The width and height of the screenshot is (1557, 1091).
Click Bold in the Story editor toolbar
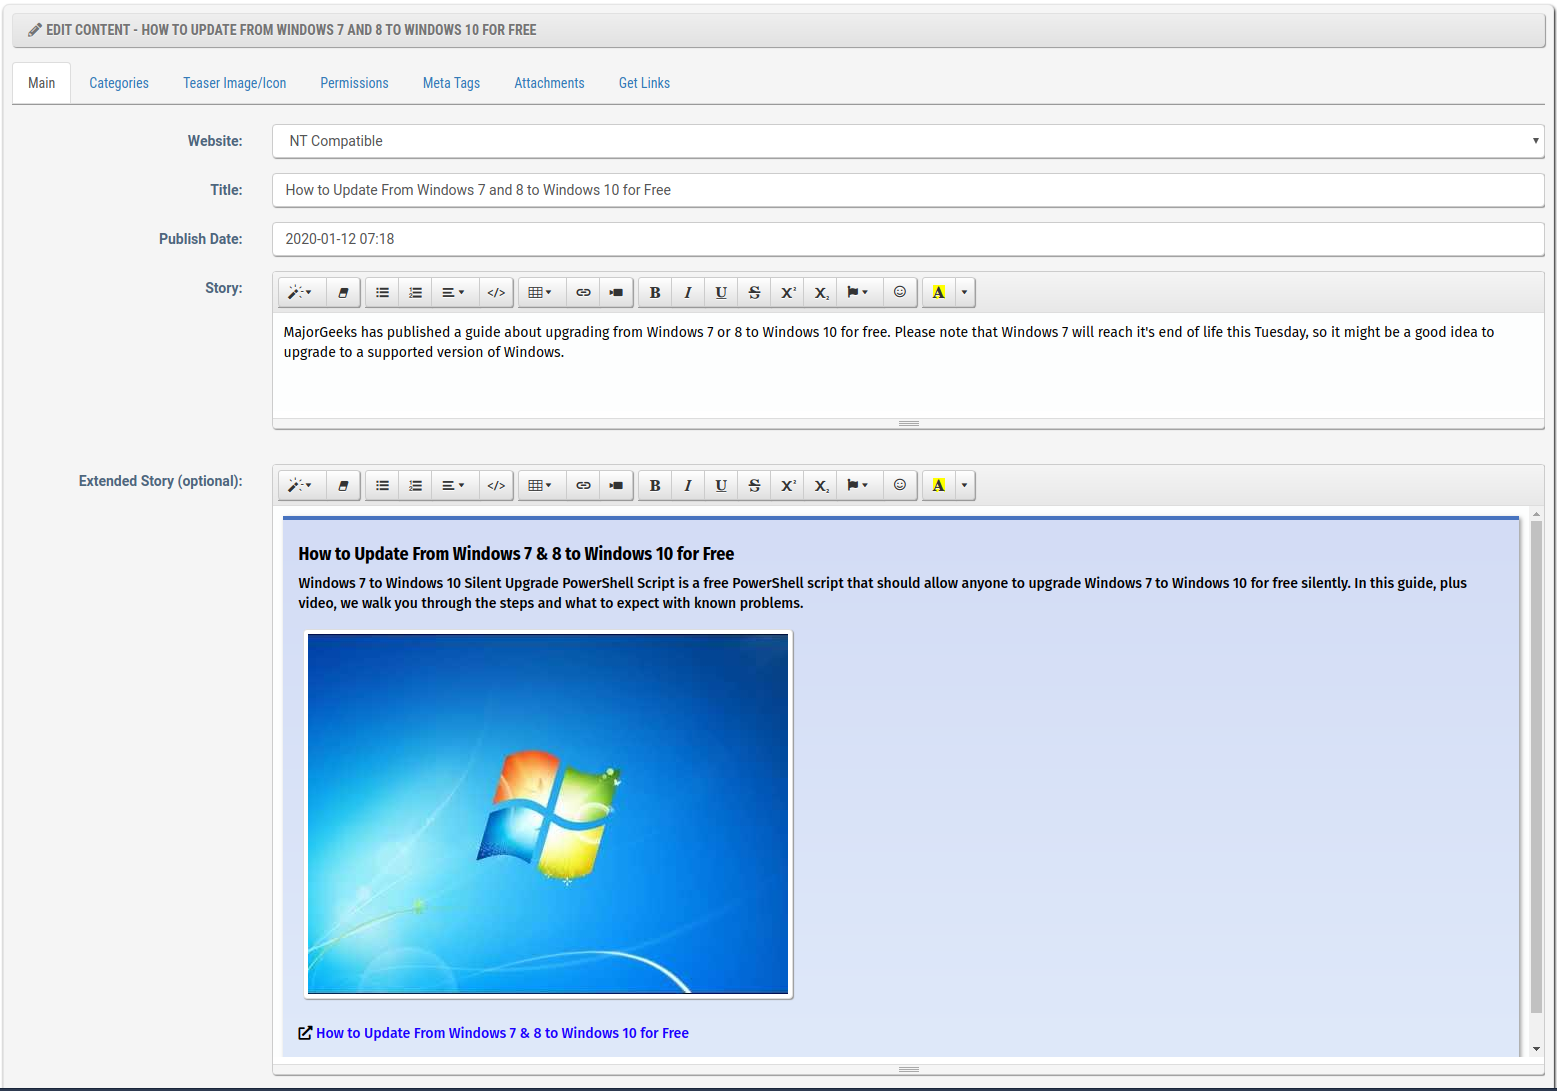click(655, 293)
